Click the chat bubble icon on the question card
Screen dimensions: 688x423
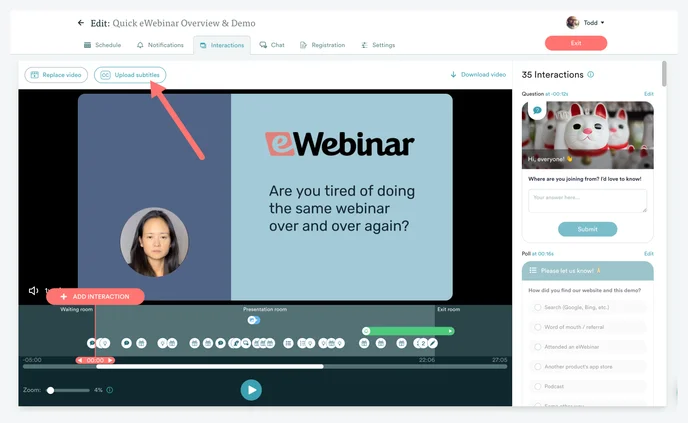pos(537,110)
